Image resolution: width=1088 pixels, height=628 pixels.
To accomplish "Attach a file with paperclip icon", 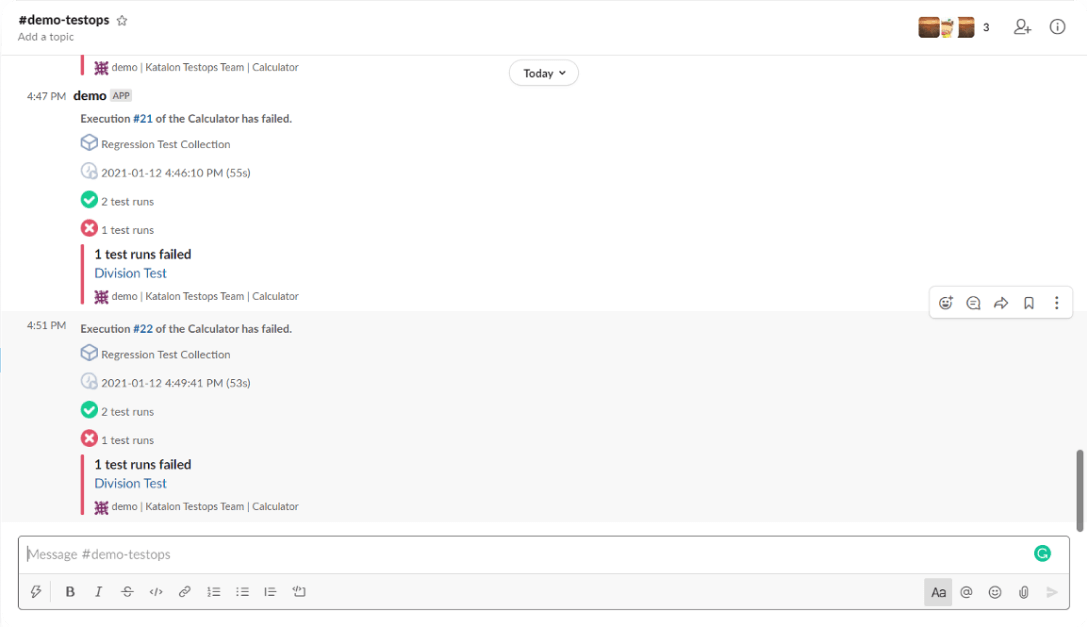I will tap(1023, 592).
